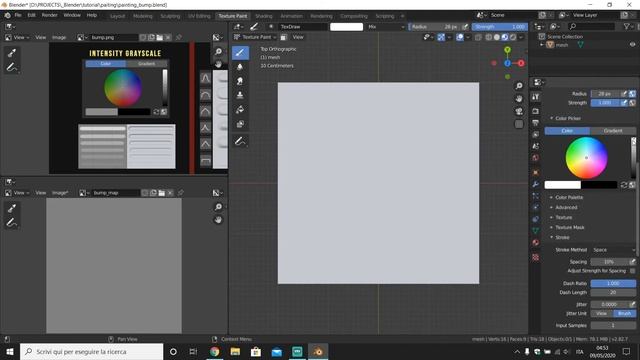Viewport: 640px width, 360px height.
Task: Switch perspective/orthographic via grid icon
Action: click(519, 124)
